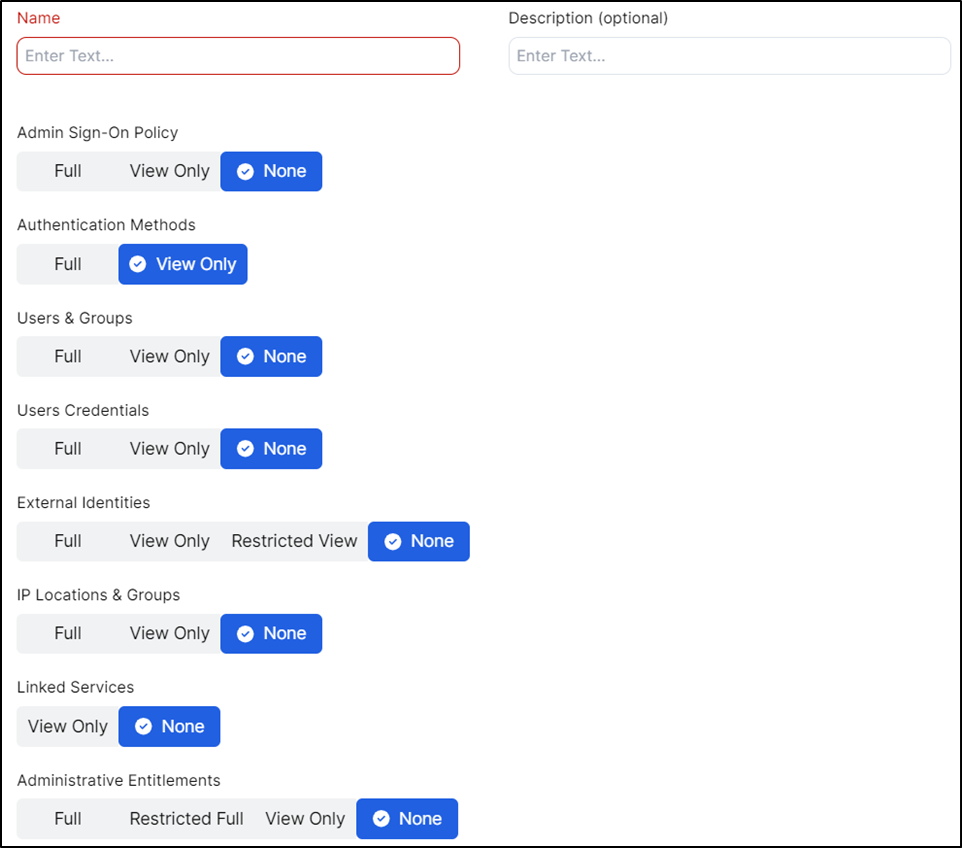The image size is (962, 848).
Task: Set Administrative Entitlements to View Only
Action: tap(305, 818)
